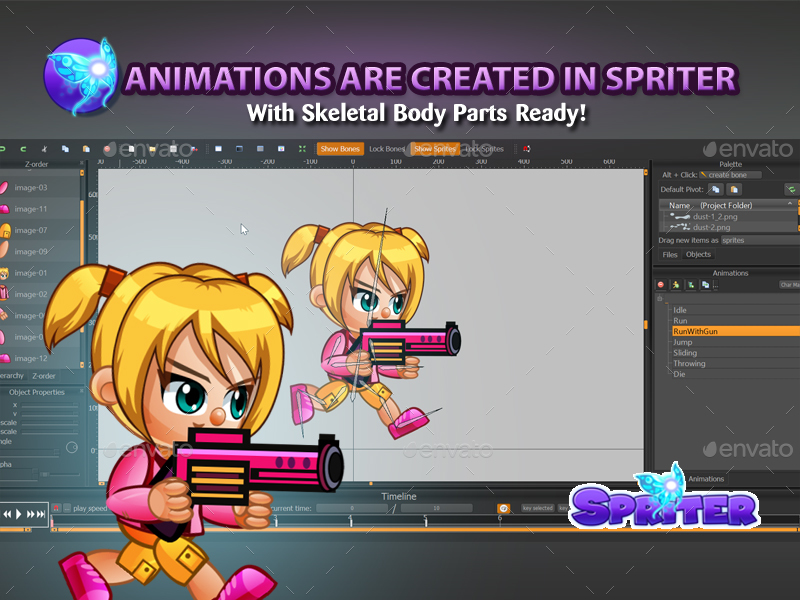The width and height of the screenshot is (800, 600).
Task: Switch to the Objects tab in the Palette
Action: coord(699,255)
